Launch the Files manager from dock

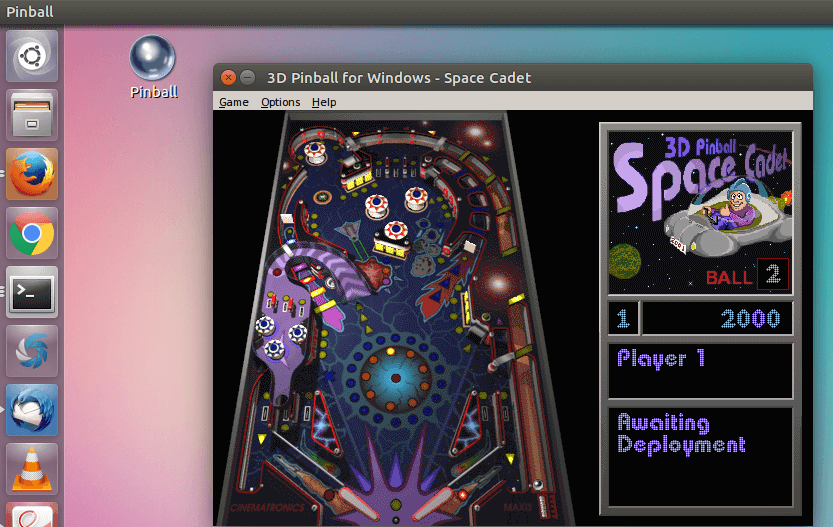coord(32,115)
